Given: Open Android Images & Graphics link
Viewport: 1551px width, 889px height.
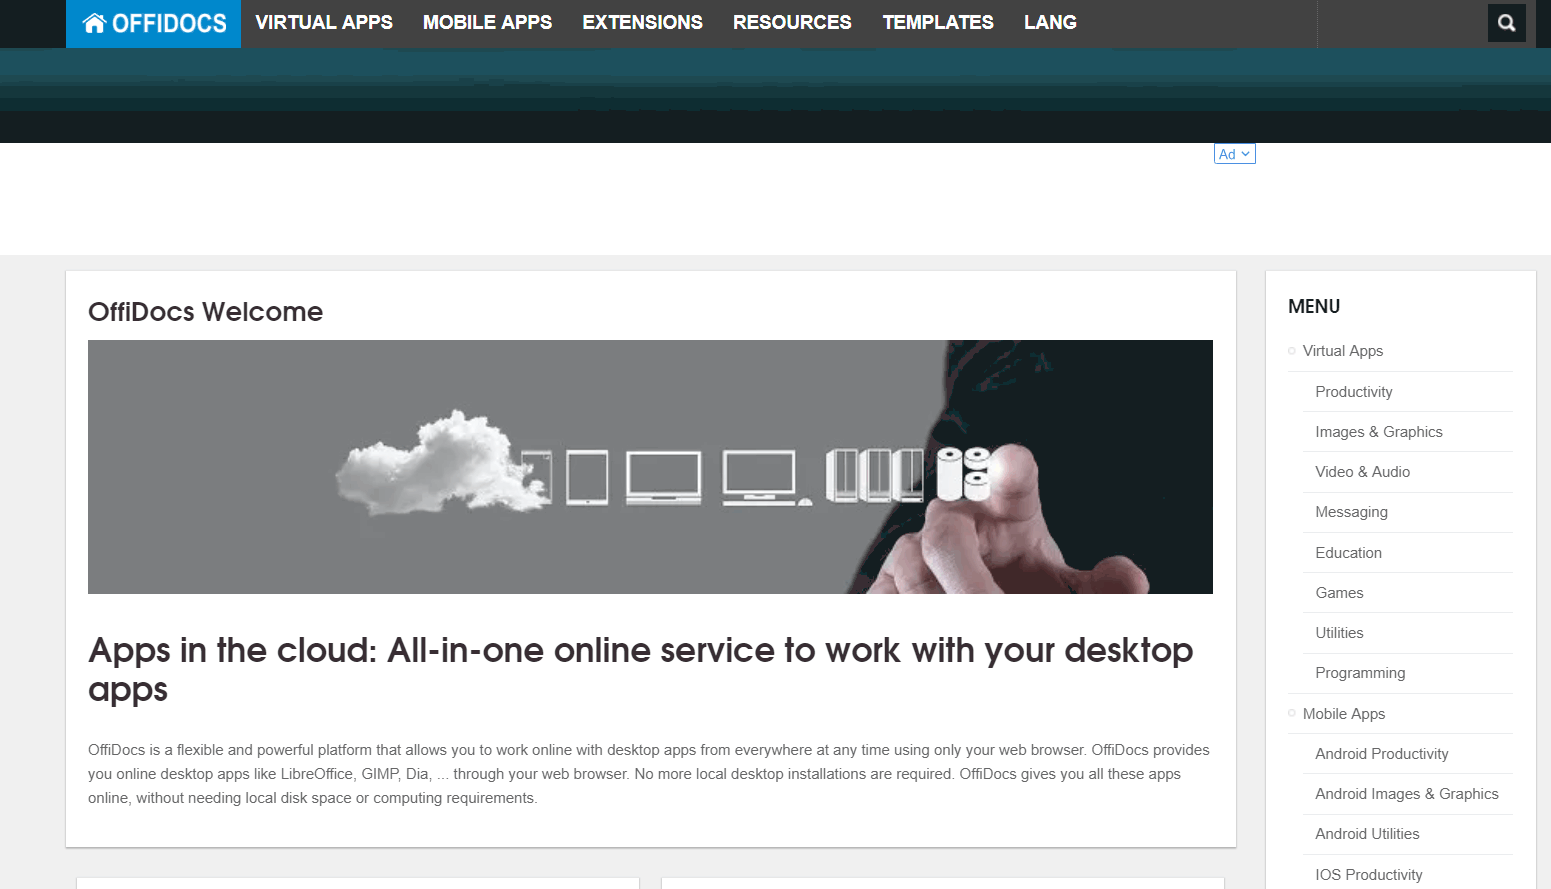Looking at the screenshot, I should (1407, 794).
